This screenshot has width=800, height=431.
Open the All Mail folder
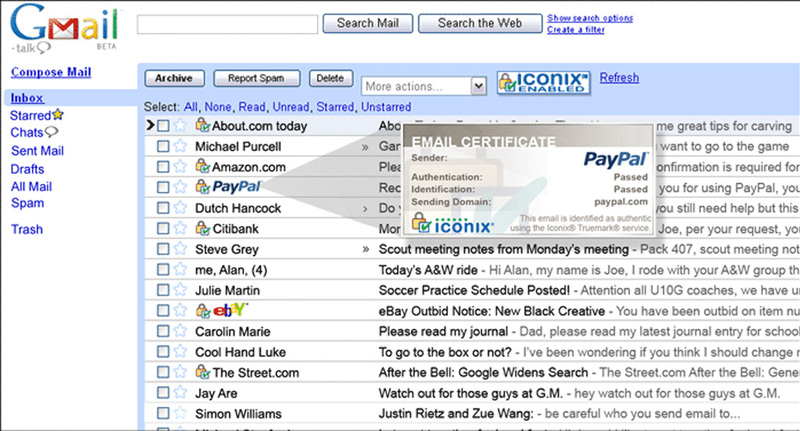point(32,187)
